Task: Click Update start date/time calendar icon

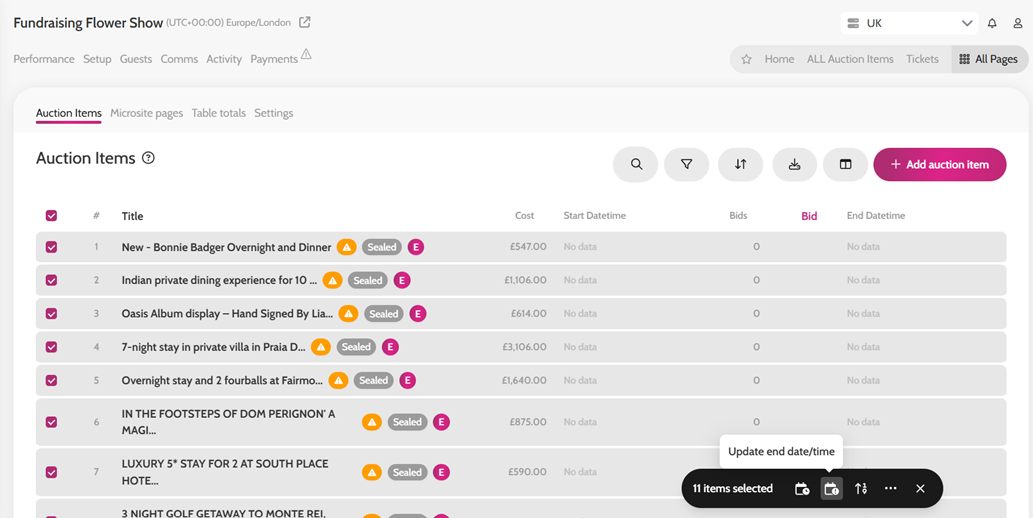Action: tap(802, 488)
